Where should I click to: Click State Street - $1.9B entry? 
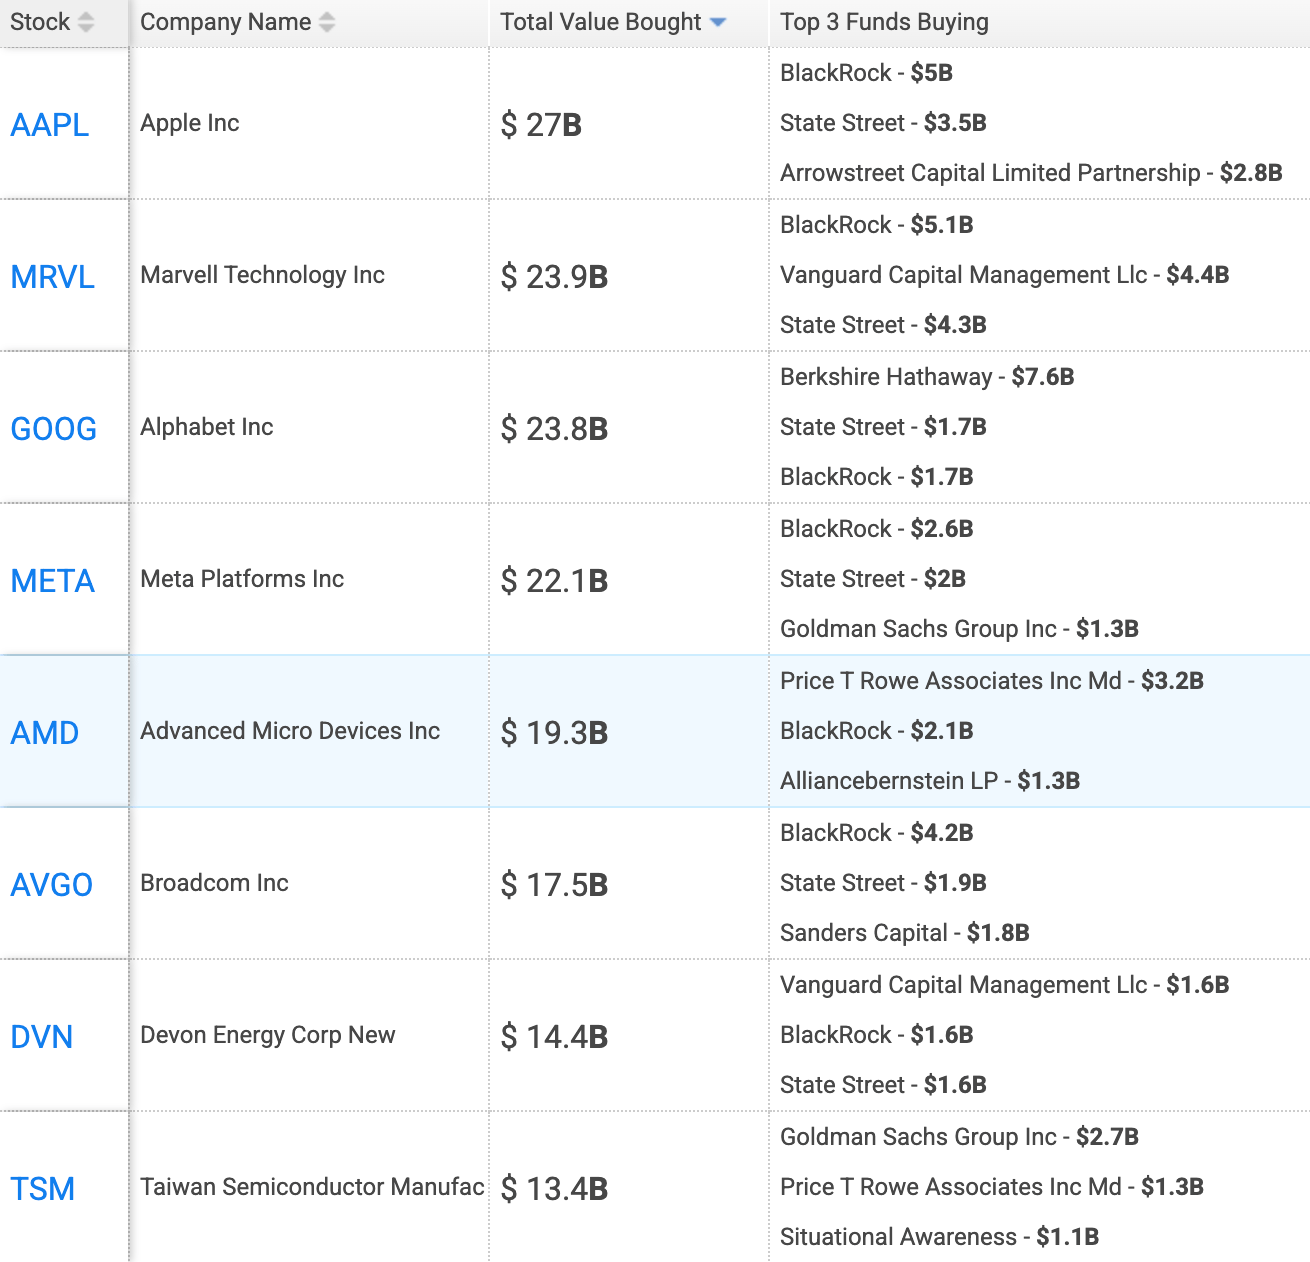[x=883, y=883]
